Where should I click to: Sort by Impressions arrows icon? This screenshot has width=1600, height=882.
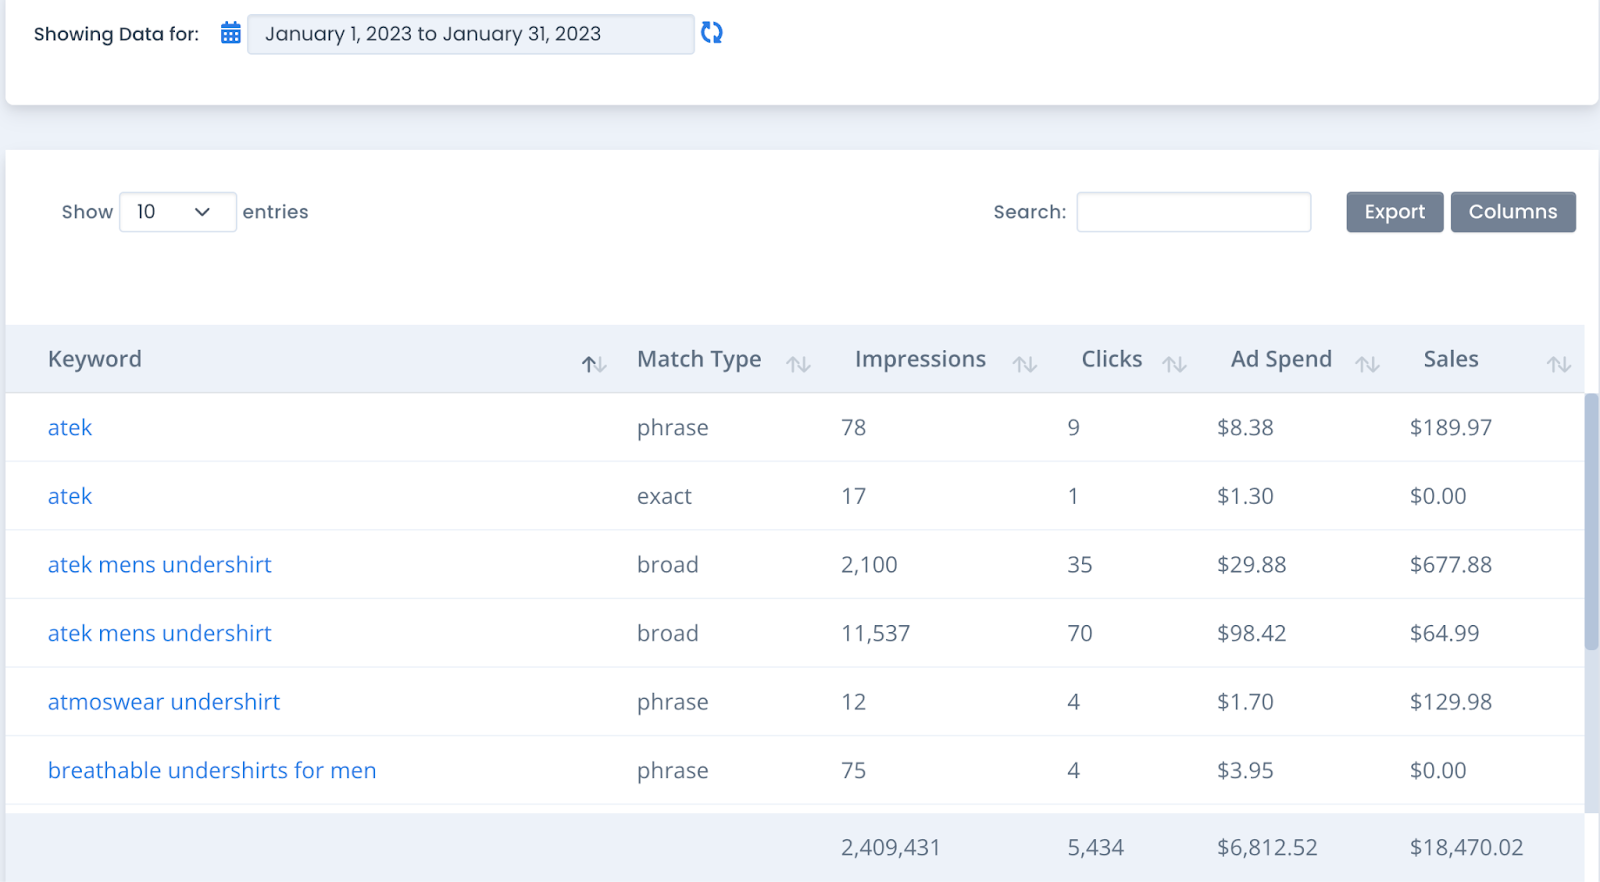click(x=1024, y=364)
